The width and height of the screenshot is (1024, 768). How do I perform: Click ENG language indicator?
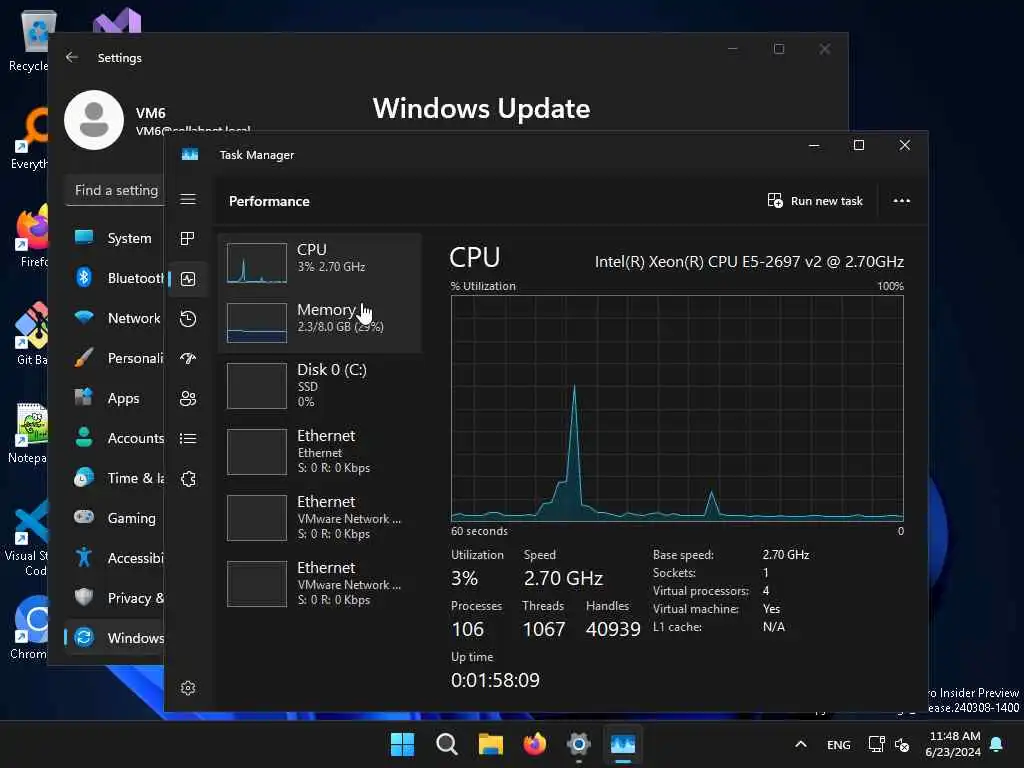pos(839,744)
